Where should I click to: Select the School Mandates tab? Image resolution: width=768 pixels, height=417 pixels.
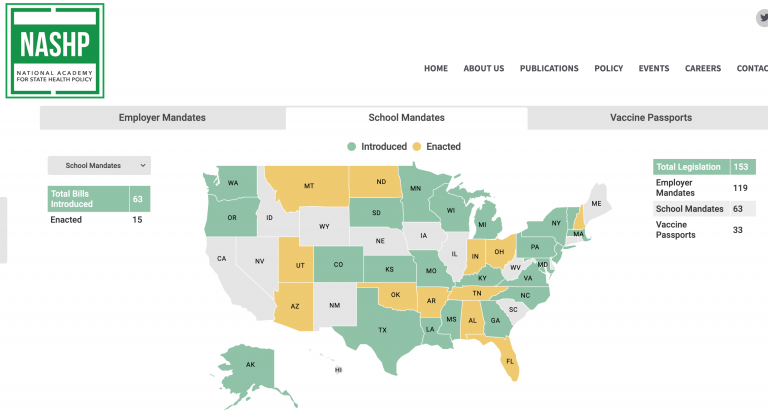(x=407, y=118)
